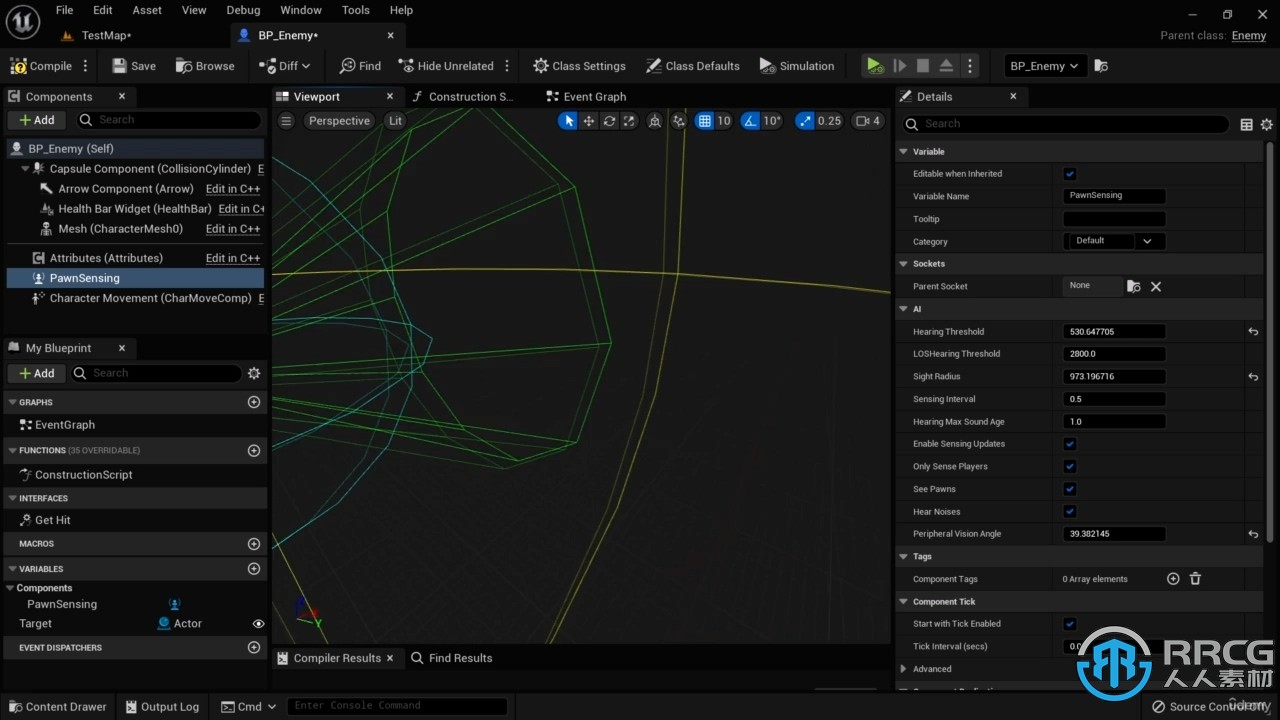Open the File menu

(x=64, y=10)
